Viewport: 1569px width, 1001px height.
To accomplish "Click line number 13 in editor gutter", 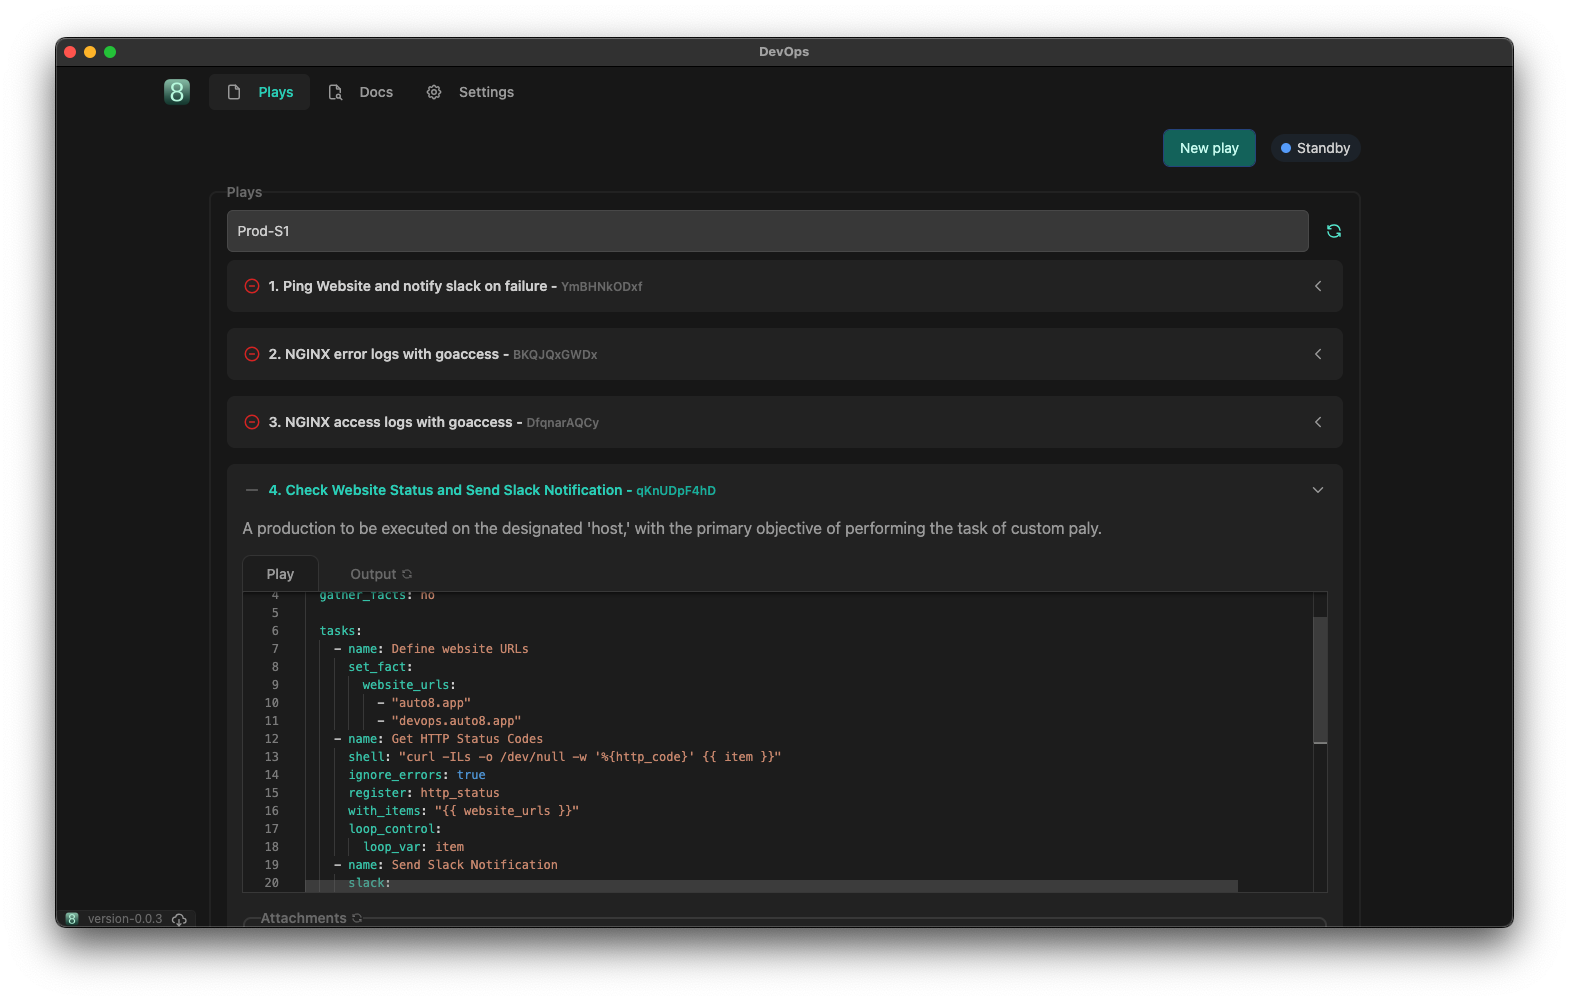I will [272, 757].
